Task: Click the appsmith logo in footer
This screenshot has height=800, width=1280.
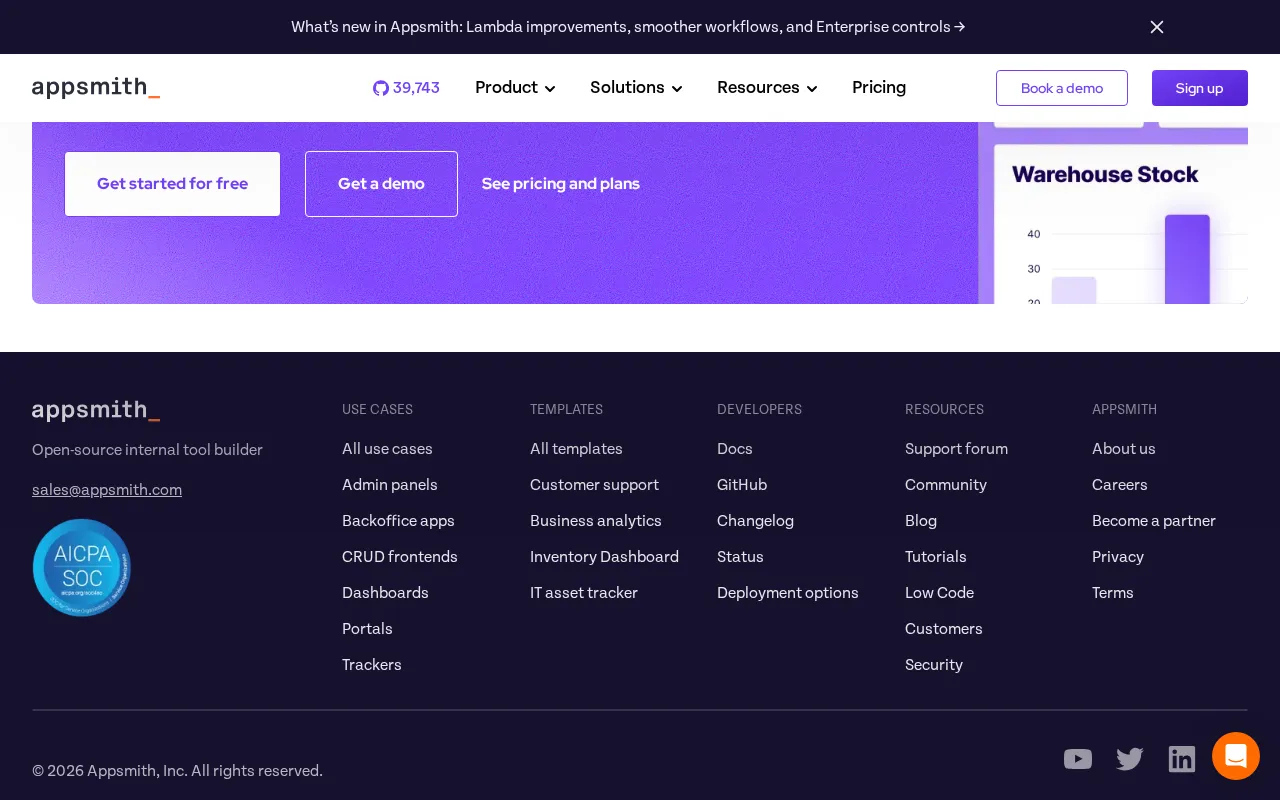Action: [96, 410]
